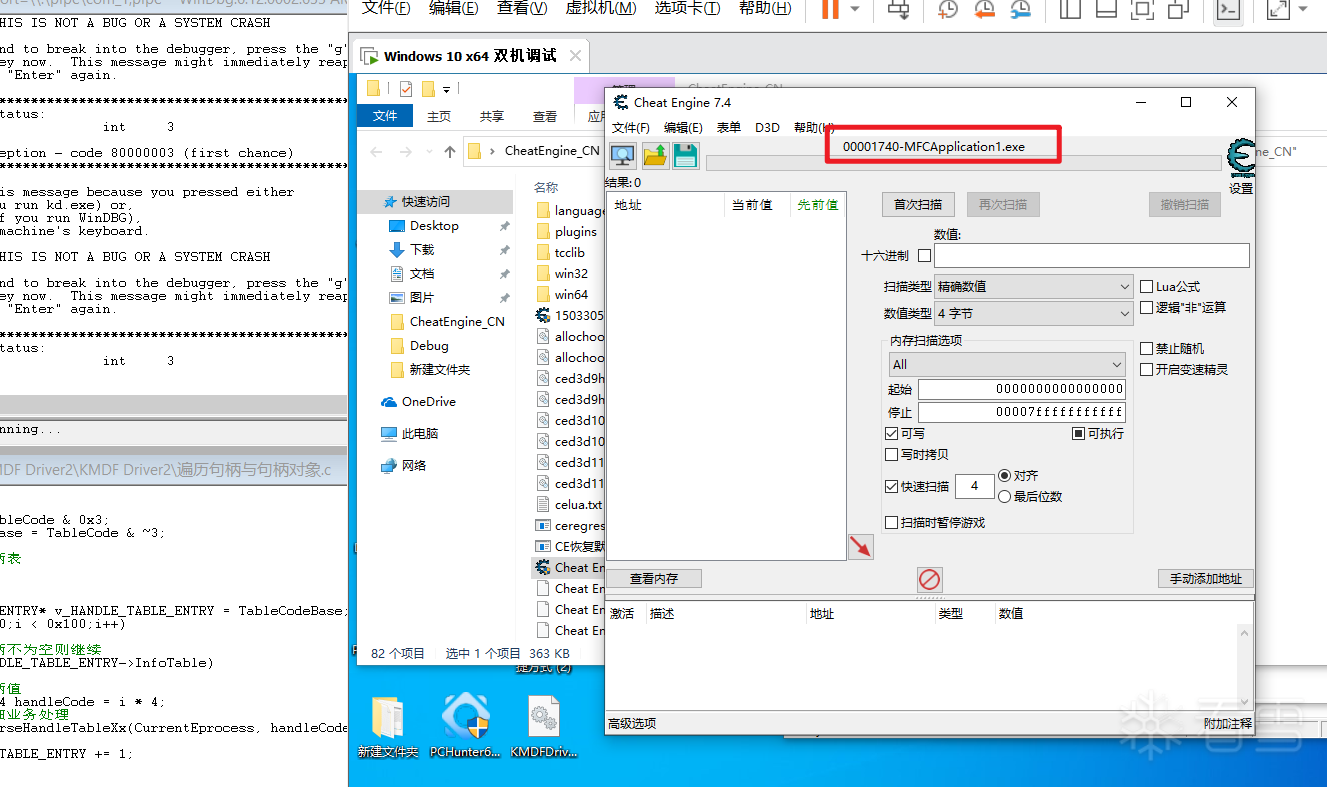
Task: Toggle the 禁止随机 checkbox
Action: 1147,349
